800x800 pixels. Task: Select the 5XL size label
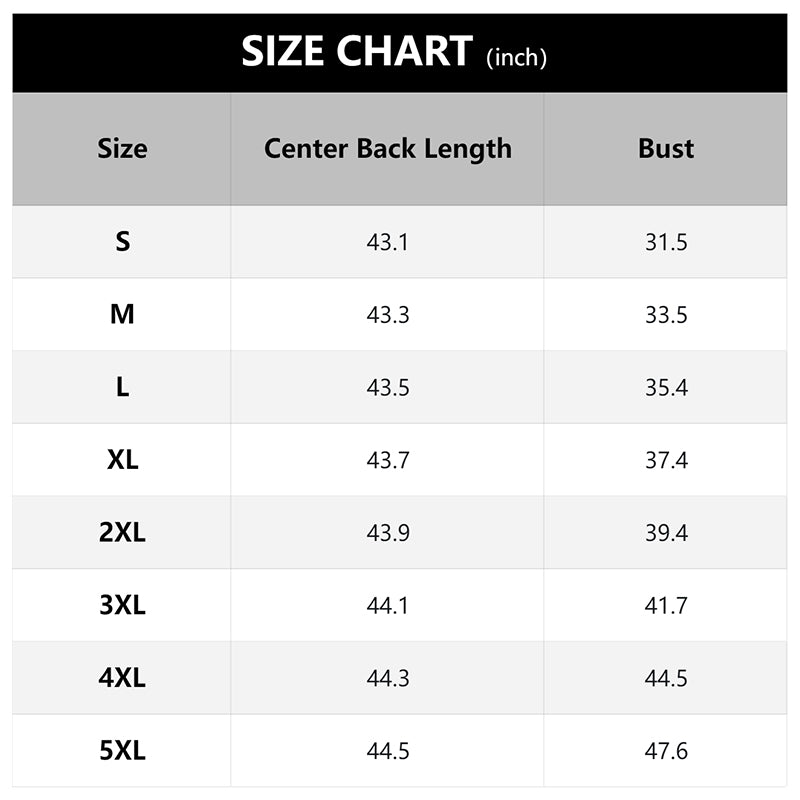pos(122,751)
